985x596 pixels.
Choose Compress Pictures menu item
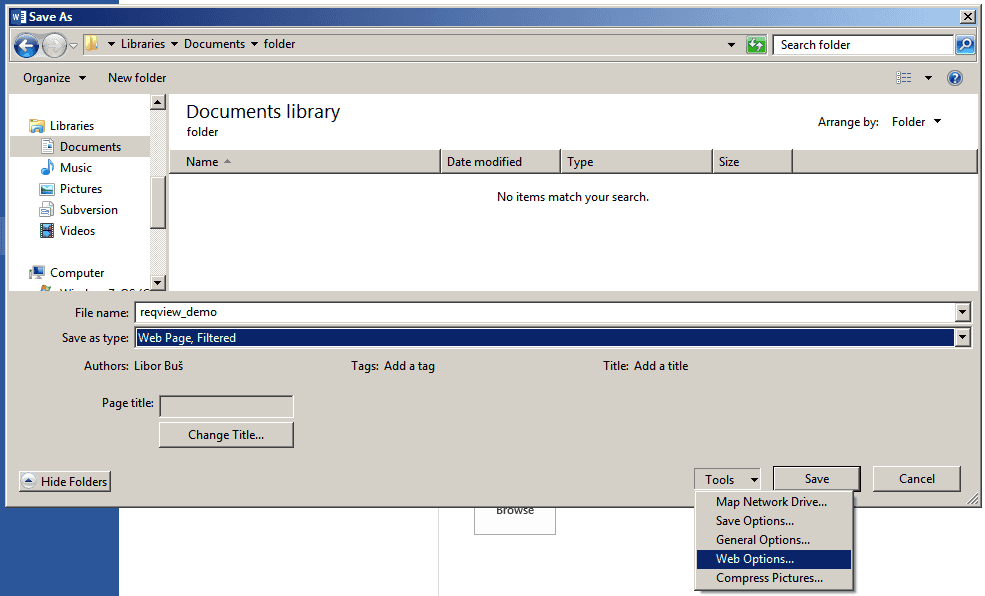[x=774, y=578]
